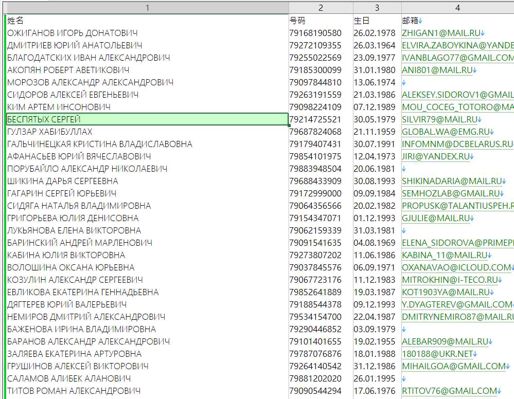Select the name ВОЛОШИНА ОКСАНА ЮРЬЕВНА

(71, 267)
